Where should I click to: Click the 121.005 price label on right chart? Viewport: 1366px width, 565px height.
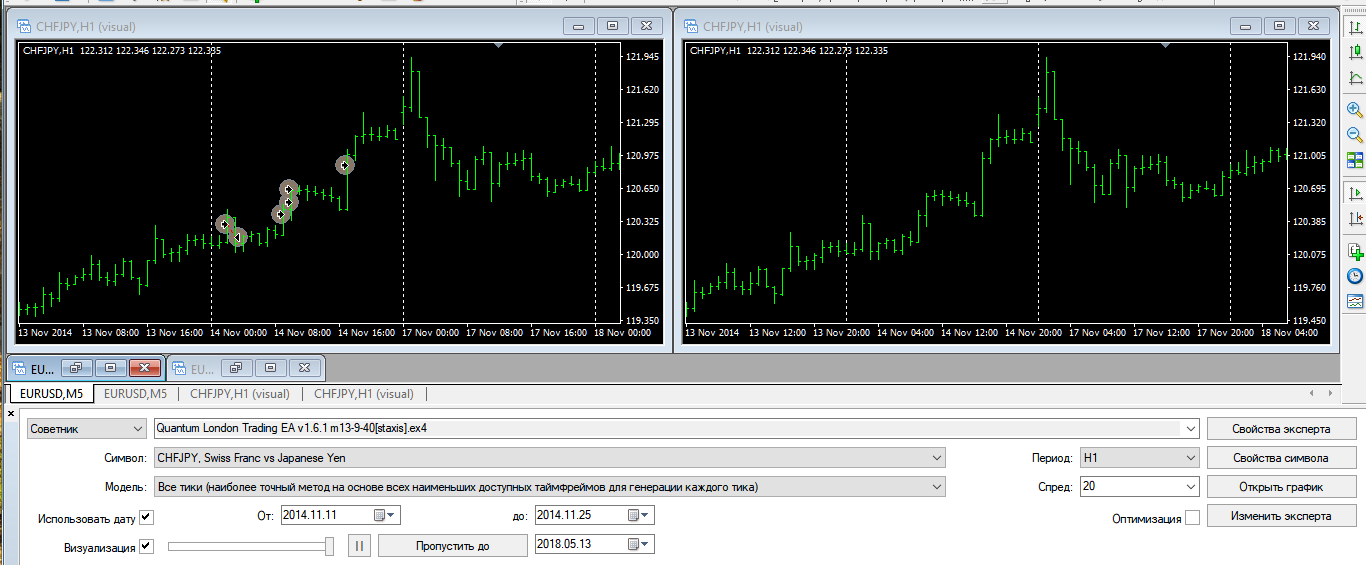coord(1309,156)
